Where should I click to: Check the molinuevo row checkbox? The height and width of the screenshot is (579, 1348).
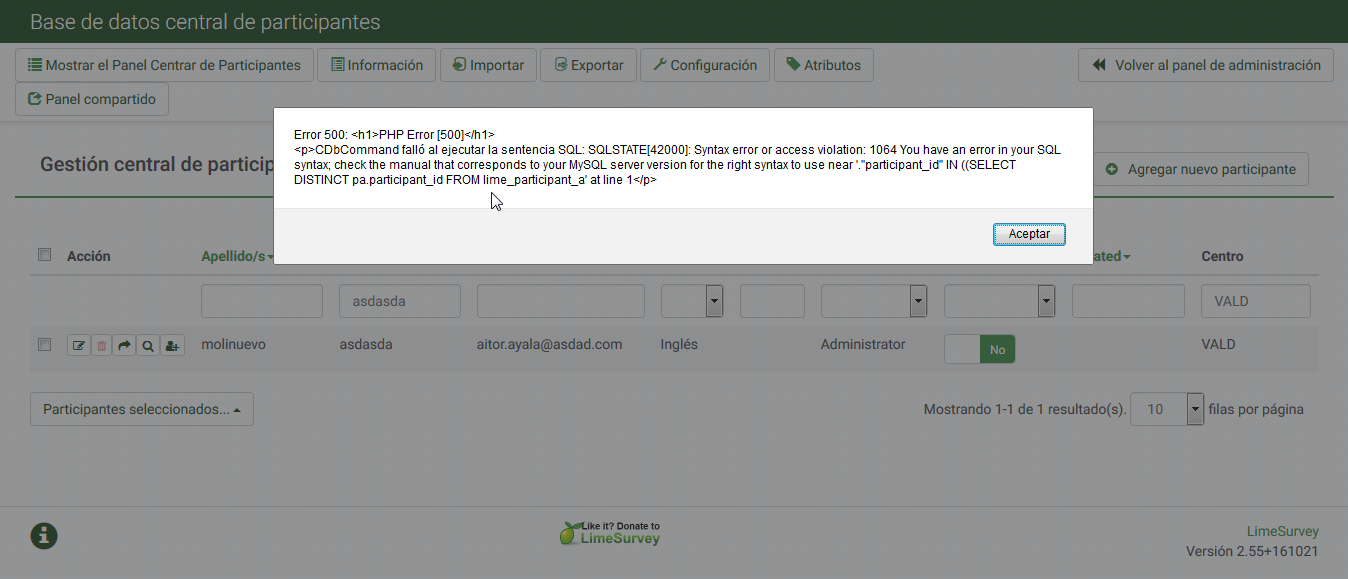44,344
